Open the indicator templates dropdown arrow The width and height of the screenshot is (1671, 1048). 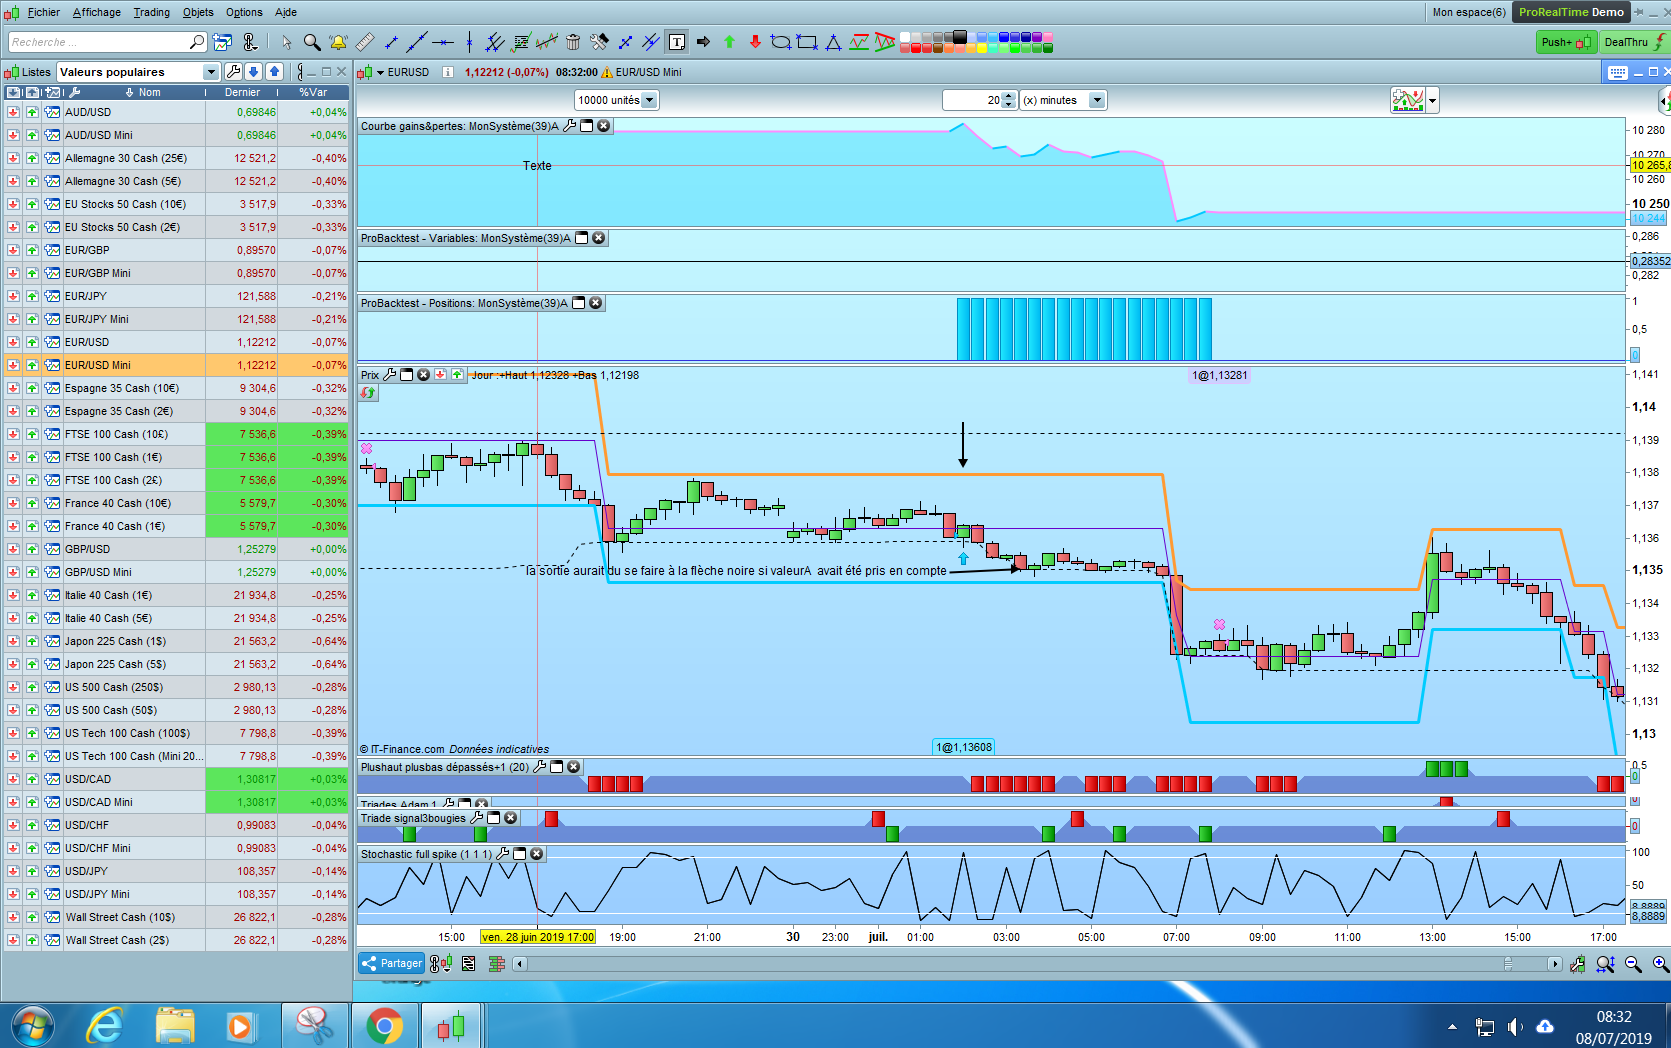[x=1433, y=100]
